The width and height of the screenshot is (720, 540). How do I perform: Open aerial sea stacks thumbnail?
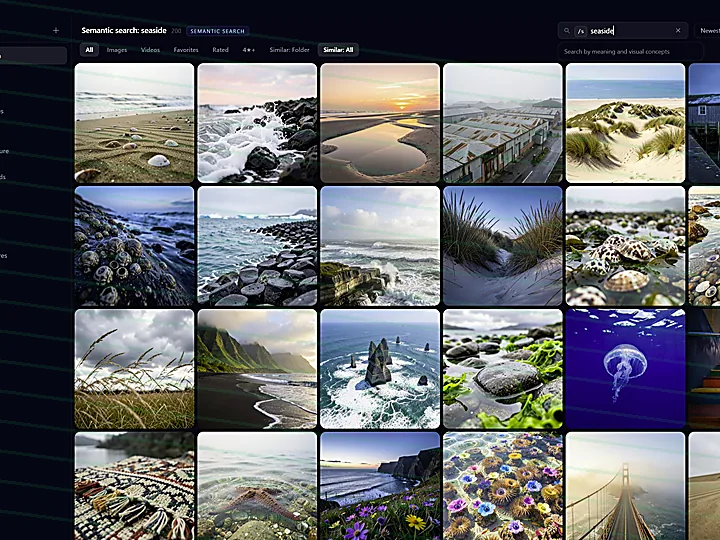[x=380, y=369]
